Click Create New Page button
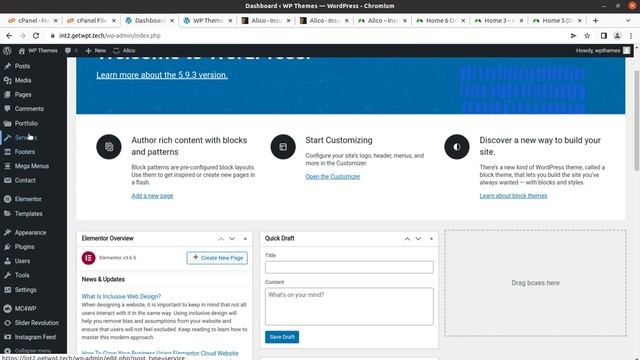 pos(217,258)
